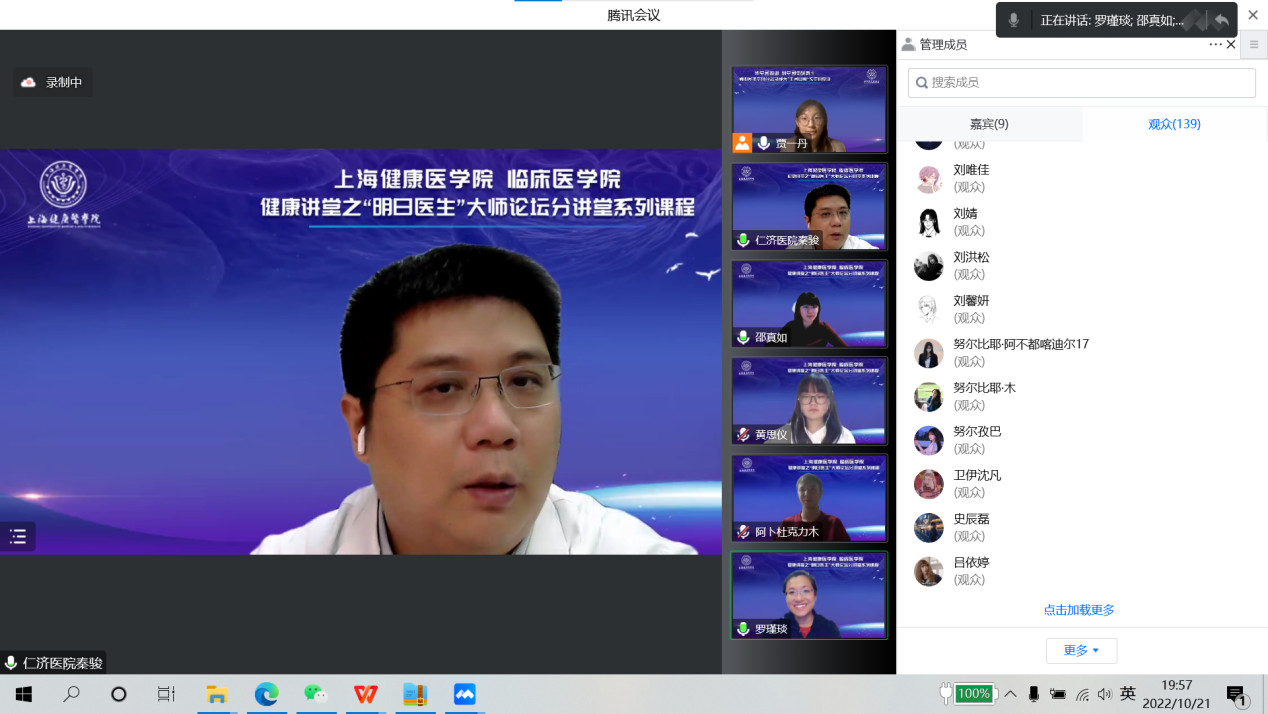Viewport: 1268px width, 714px height.
Task: Click the 点击加载更多 link
Action: tap(1079, 610)
